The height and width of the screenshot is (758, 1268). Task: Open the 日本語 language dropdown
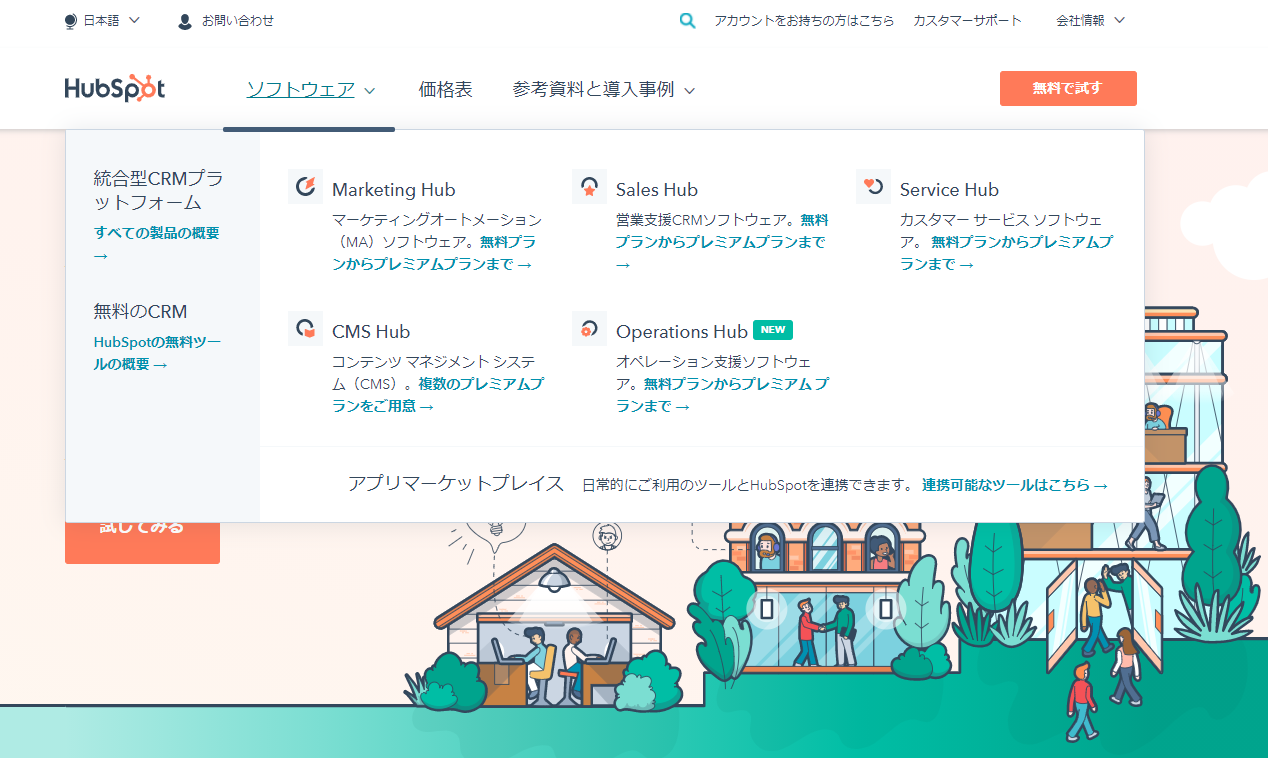(103, 20)
